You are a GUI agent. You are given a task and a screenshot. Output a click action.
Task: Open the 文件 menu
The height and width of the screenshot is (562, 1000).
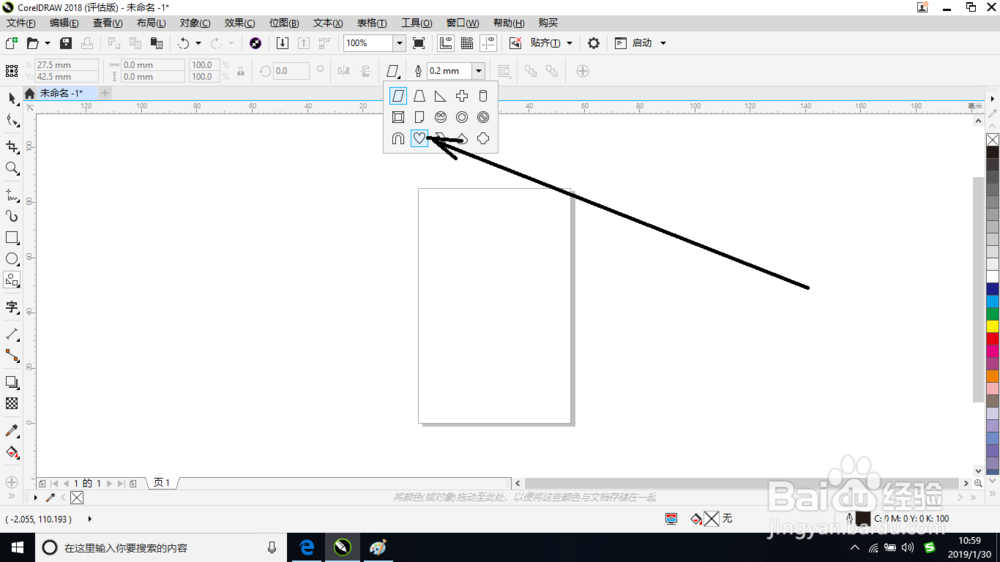[21, 23]
